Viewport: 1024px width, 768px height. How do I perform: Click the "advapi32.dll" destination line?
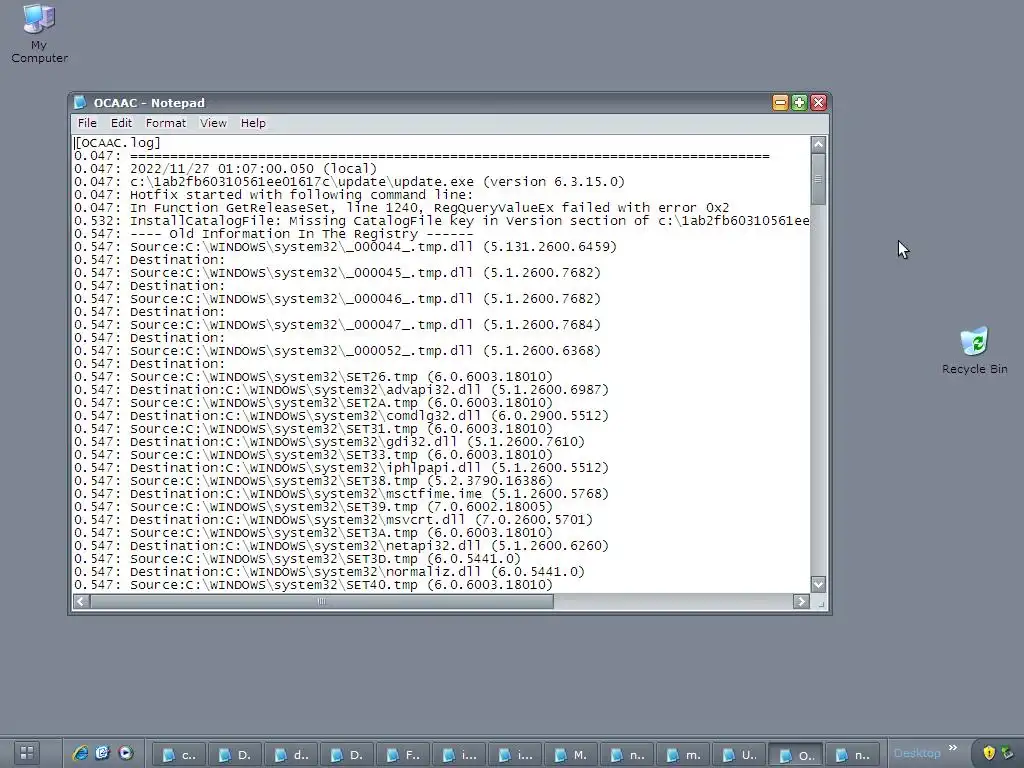[341, 390]
